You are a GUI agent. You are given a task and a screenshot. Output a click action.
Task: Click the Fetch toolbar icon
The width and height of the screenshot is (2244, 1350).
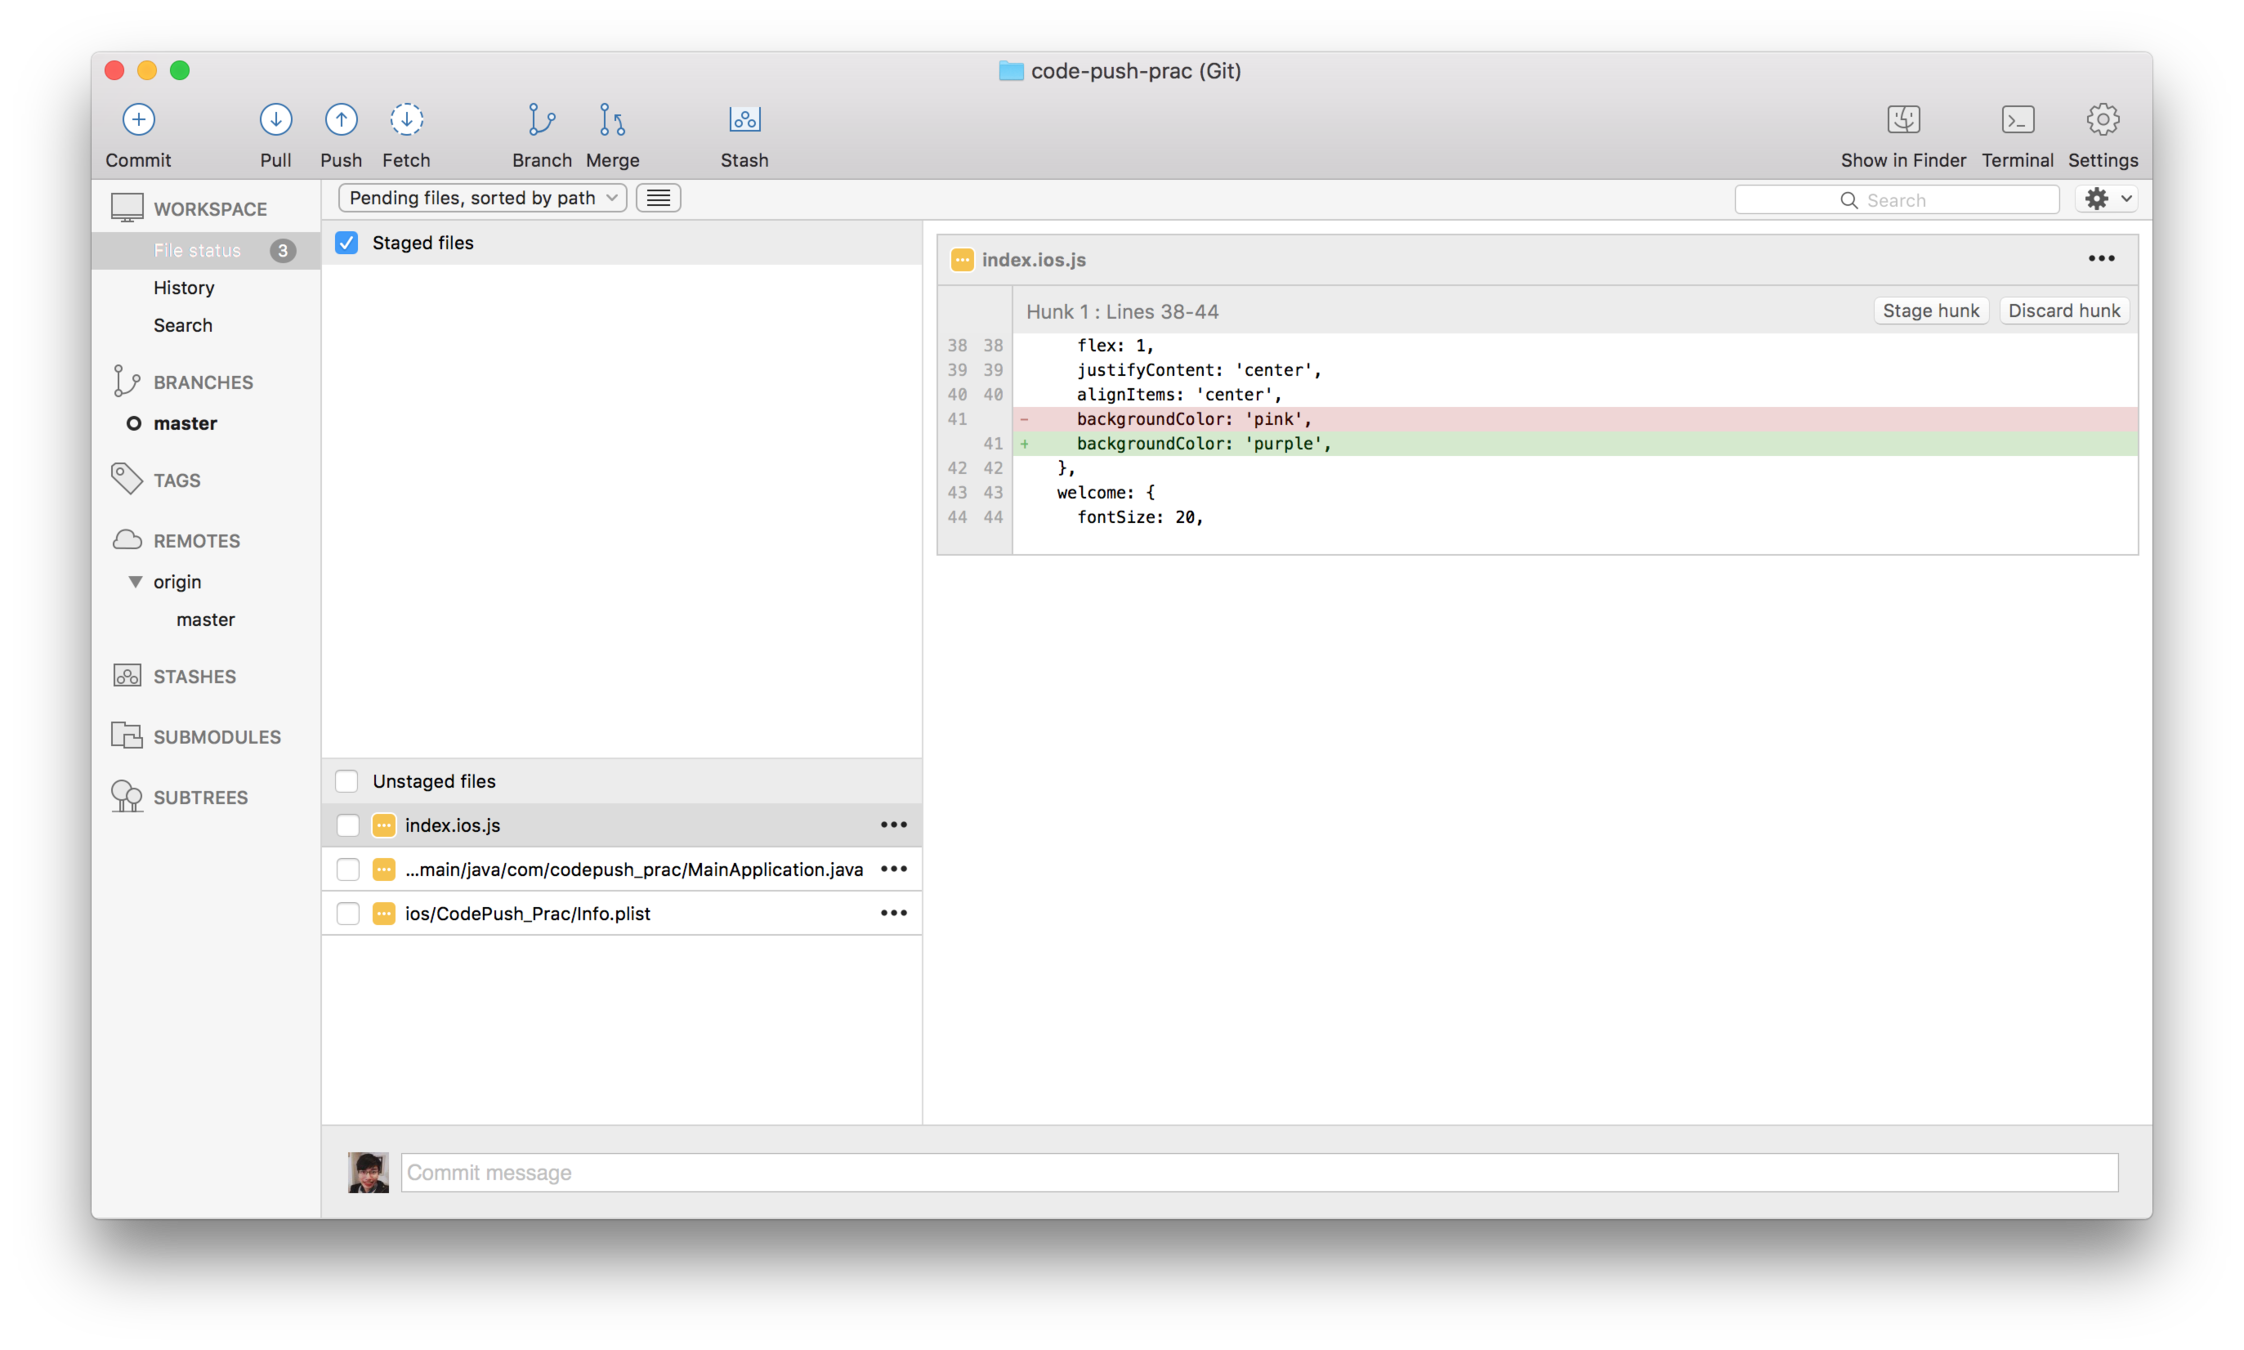tap(406, 120)
